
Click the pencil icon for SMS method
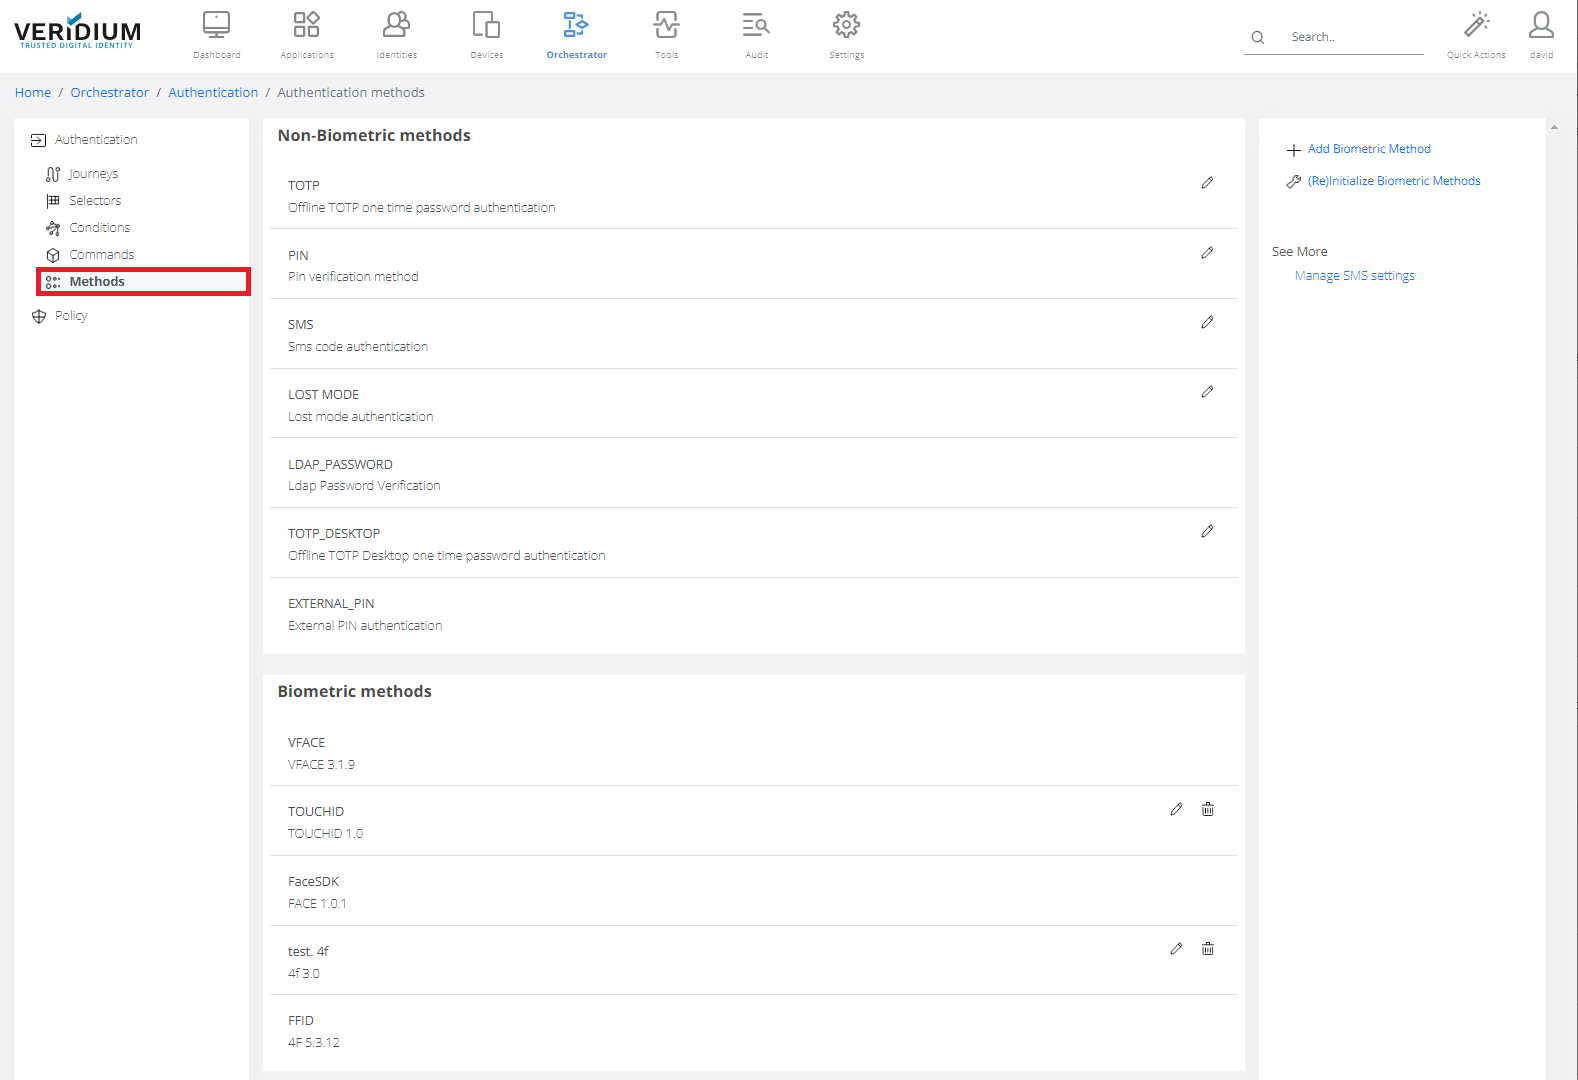click(1207, 322)
